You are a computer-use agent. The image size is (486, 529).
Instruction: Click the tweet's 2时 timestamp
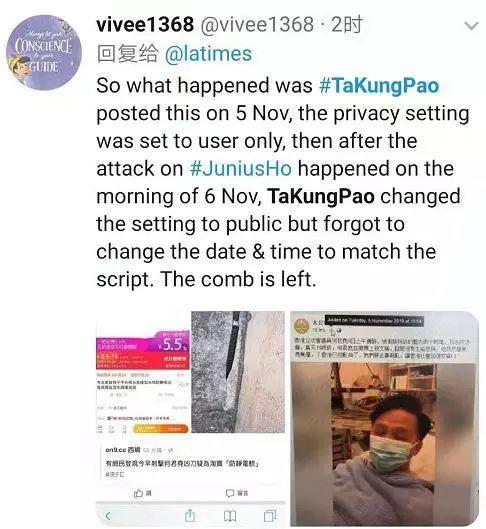[347, 25]
